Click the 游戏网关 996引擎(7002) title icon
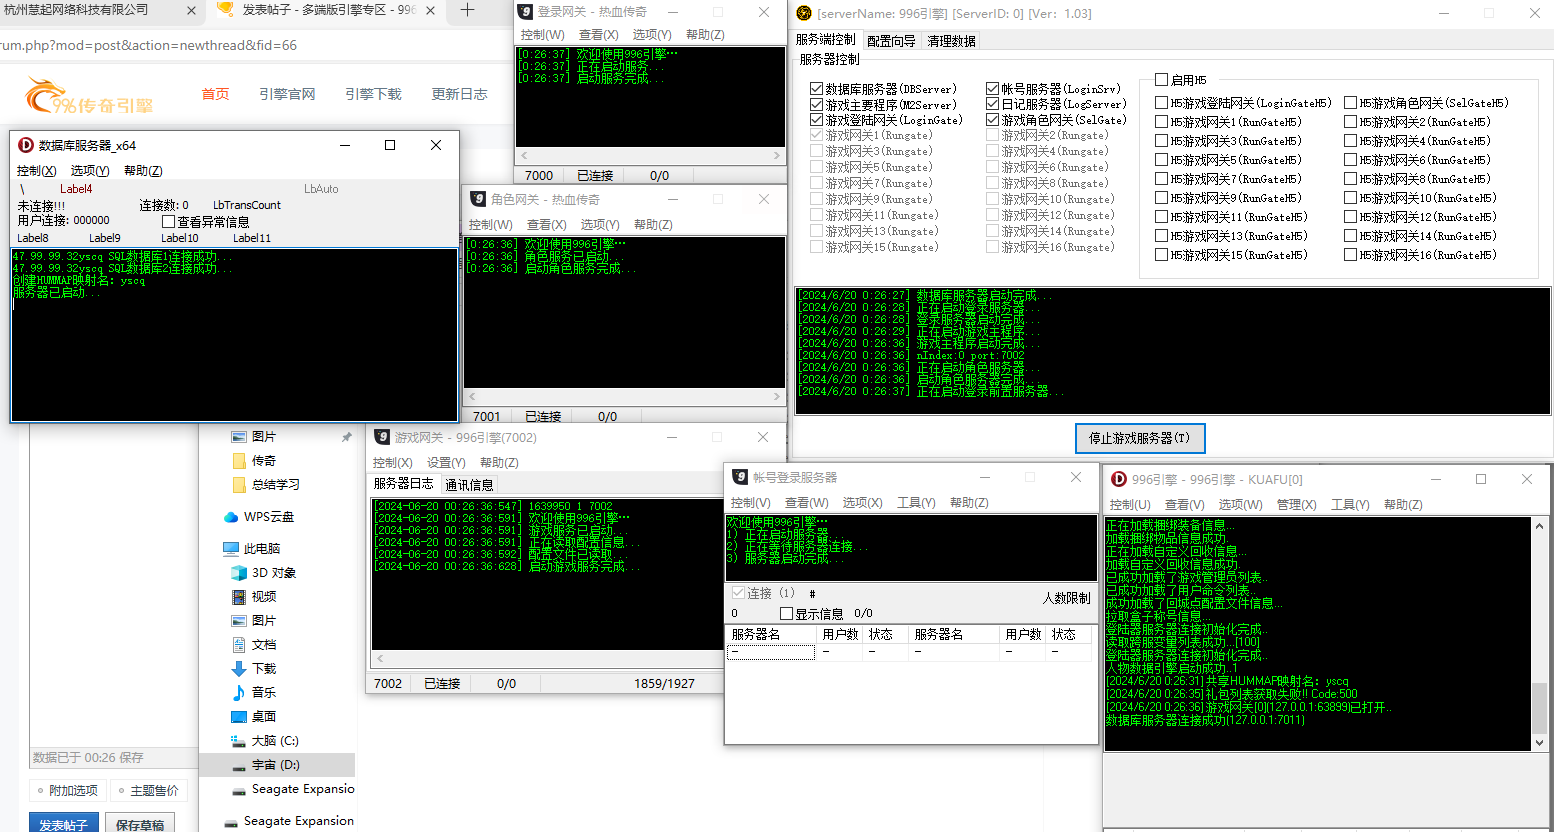Viewport: 1554px width, 832px height. tap(382, 437)
